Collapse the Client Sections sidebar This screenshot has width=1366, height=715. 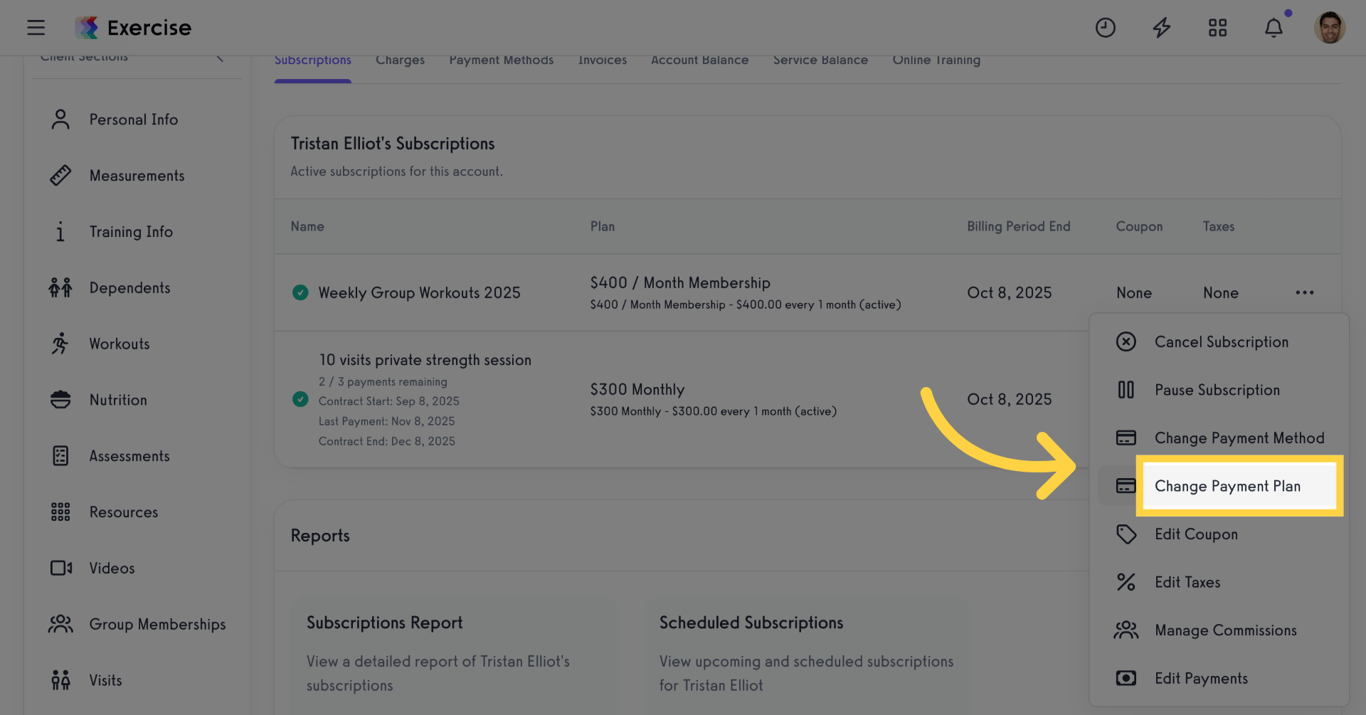click(x=220, y=57)
